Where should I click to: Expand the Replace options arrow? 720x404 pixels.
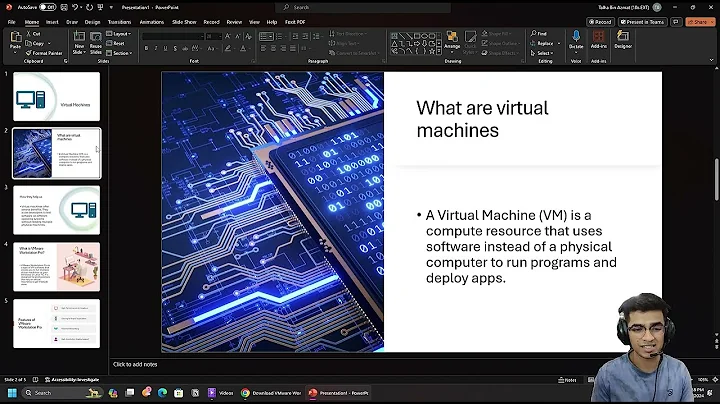pos(559,44)
